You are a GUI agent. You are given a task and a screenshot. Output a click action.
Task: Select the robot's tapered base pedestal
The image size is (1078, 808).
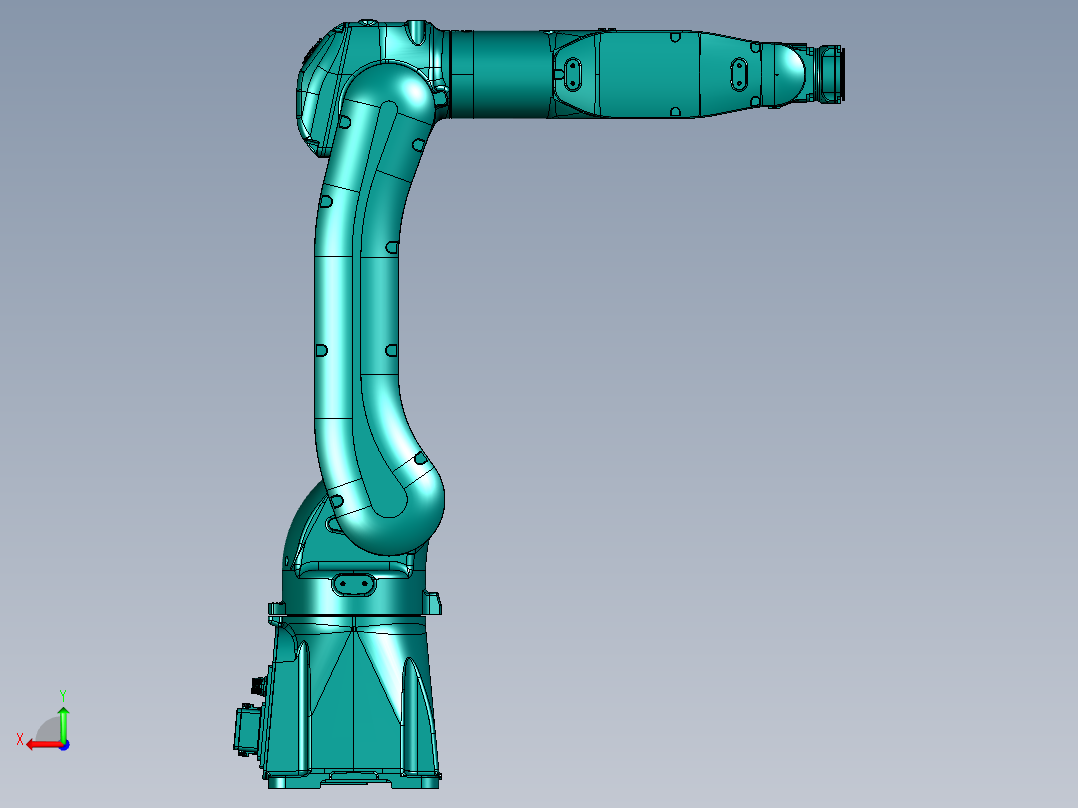[x=354, y=701]
